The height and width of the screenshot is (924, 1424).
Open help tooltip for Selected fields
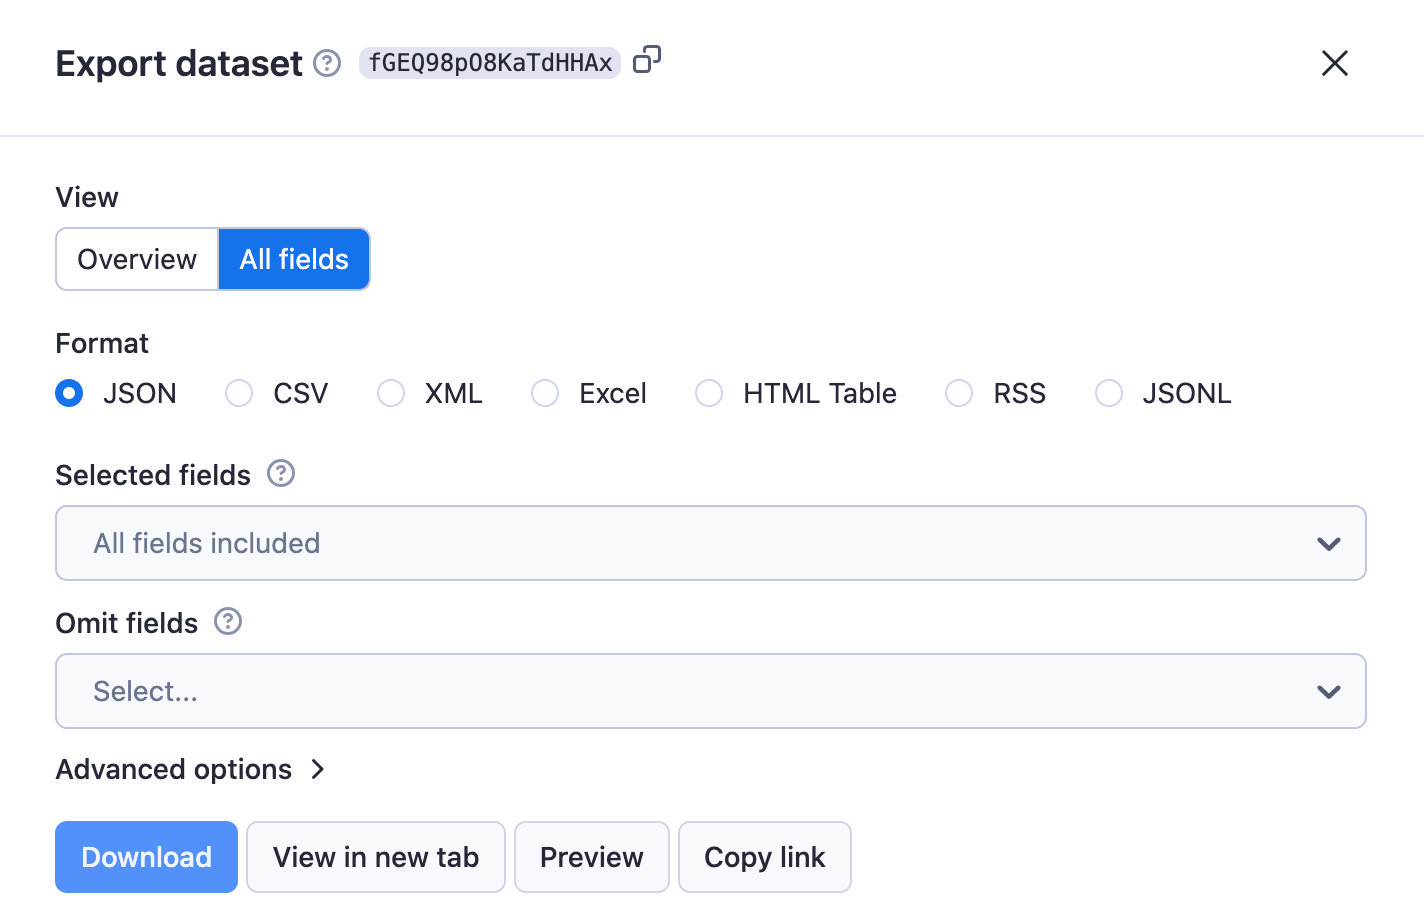click(x=281, y=474)
